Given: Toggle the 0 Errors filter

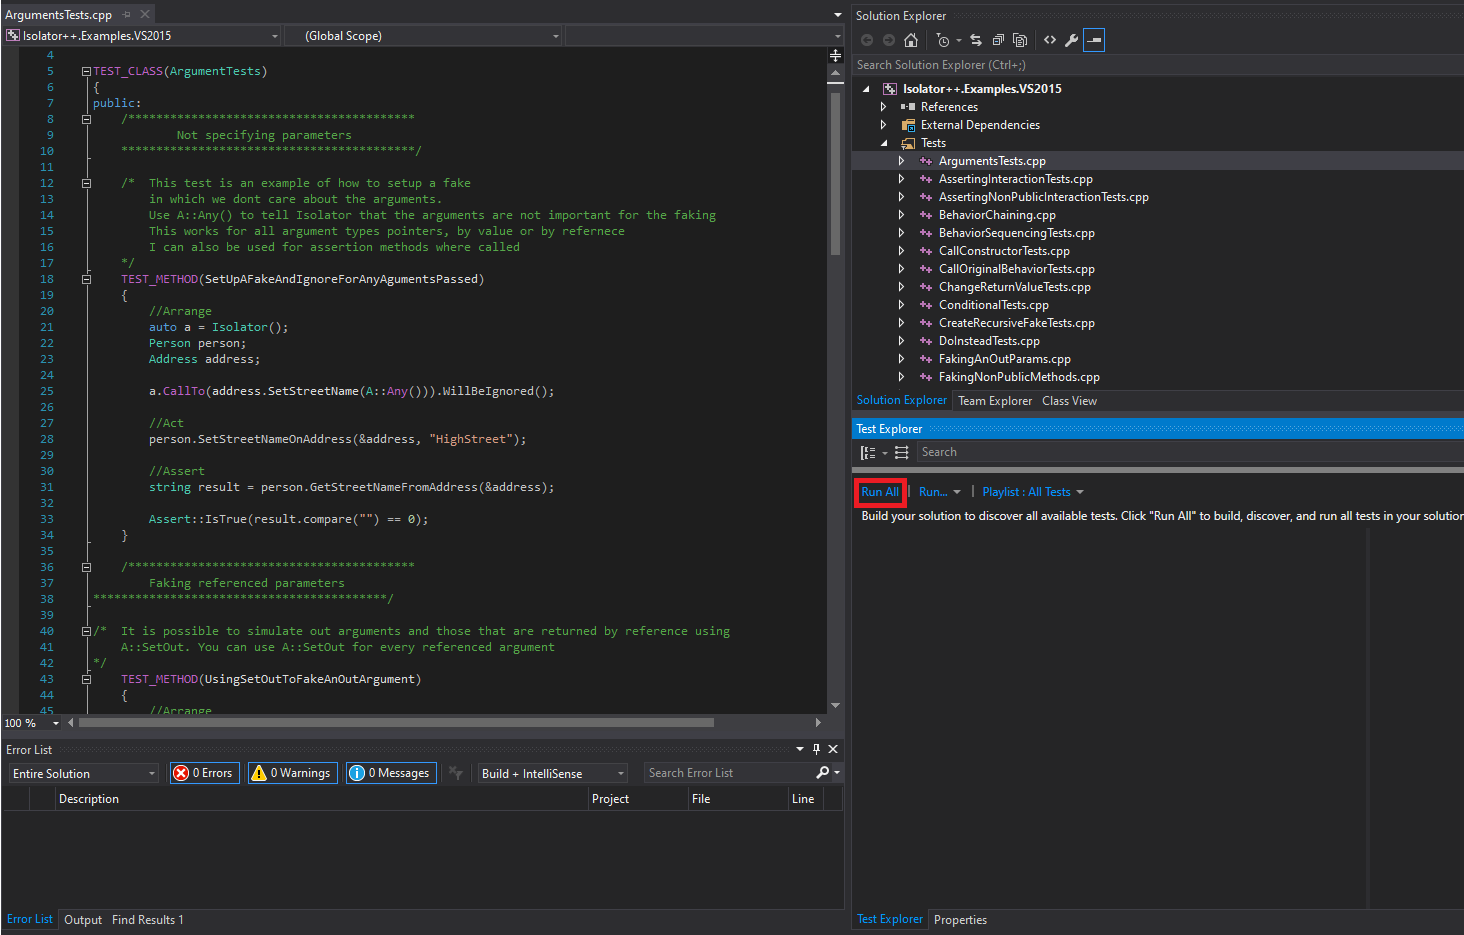Looking at the screenshot, I should [x=204, y=773].
